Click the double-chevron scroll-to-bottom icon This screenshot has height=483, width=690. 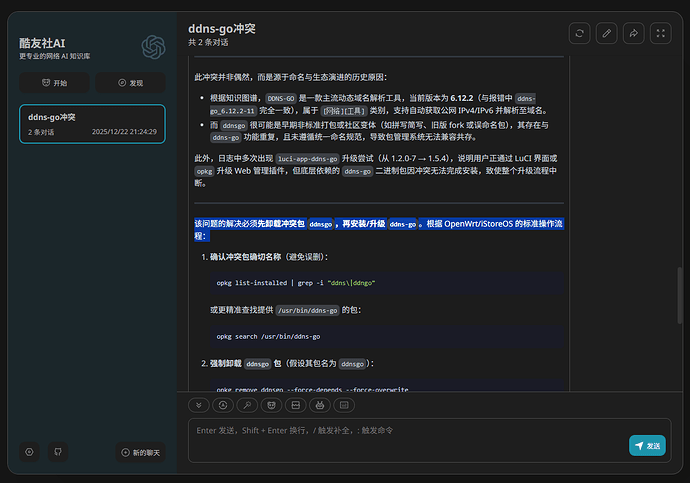pyautogui.click(x=198, y=405)
